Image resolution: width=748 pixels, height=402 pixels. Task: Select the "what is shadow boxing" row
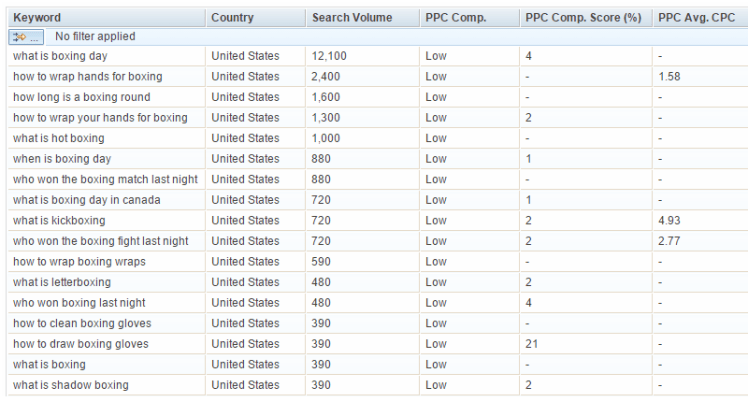click(70, 385)
